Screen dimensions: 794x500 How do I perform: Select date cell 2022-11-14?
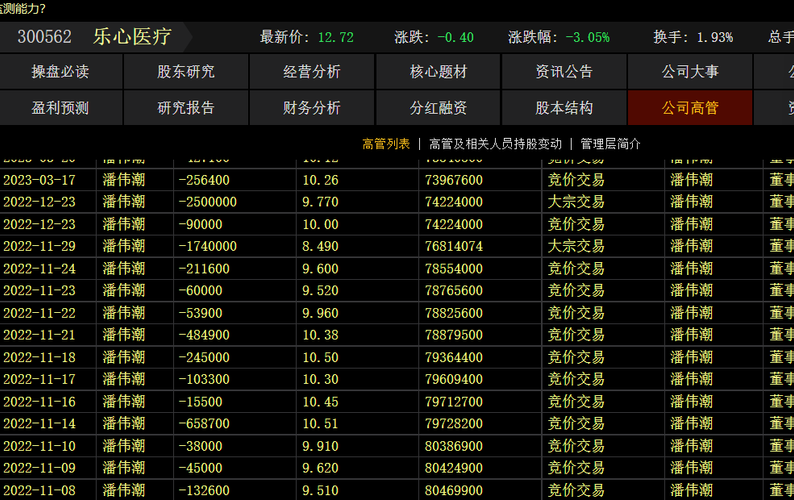[39, 424]
